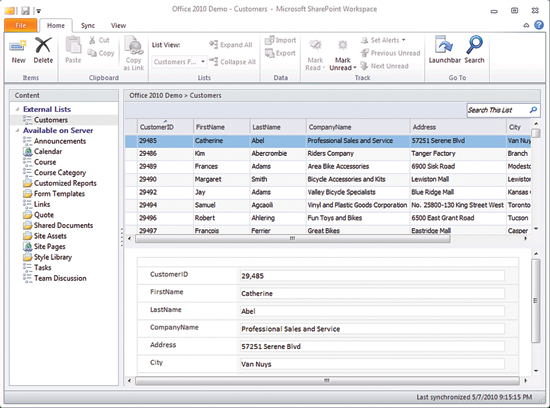This screenshot has height=408, width=550.
Task: Collapse the Available on Server group
Action: tap(17, 131)
